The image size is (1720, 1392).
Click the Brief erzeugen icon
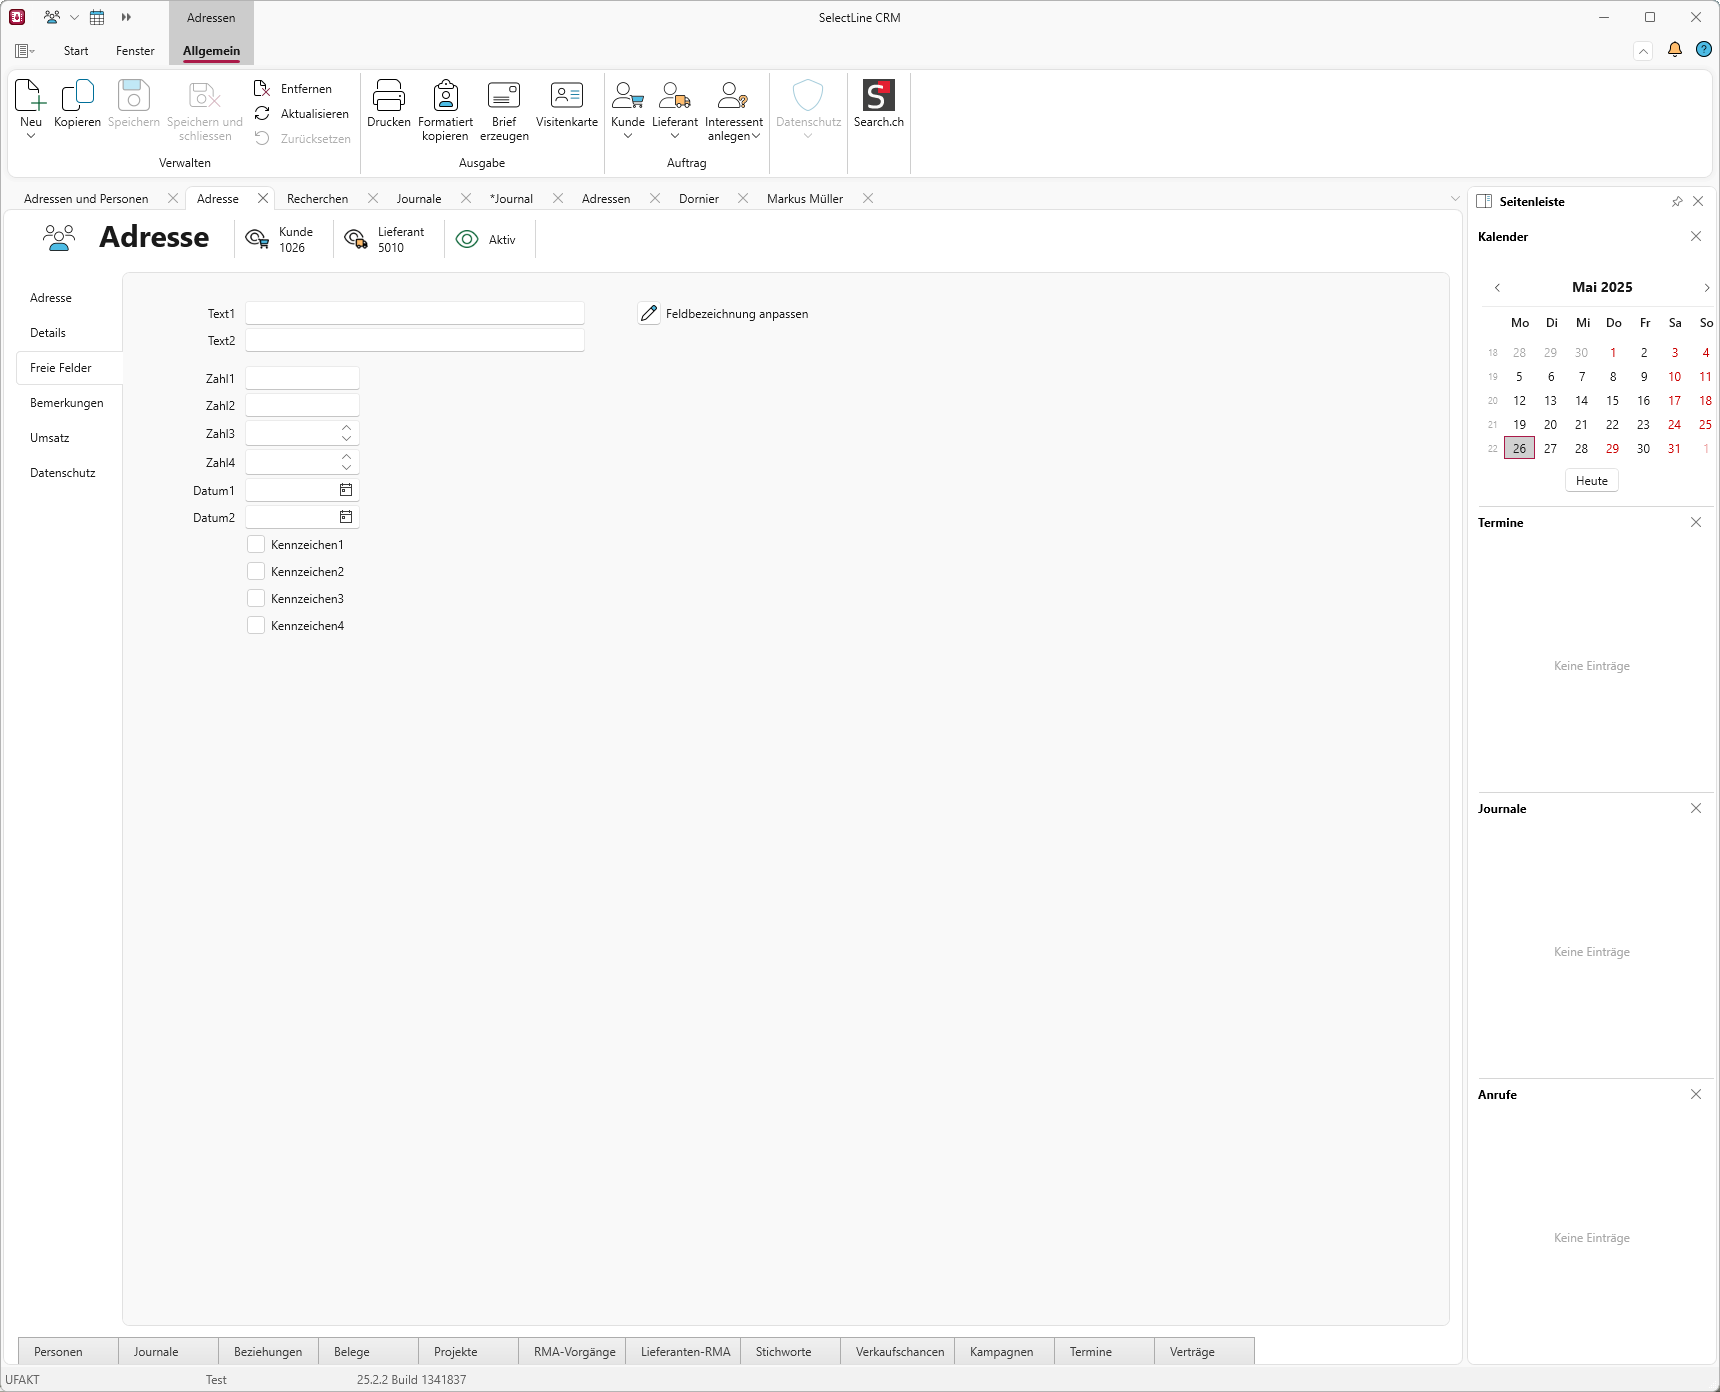coord(504,97)
